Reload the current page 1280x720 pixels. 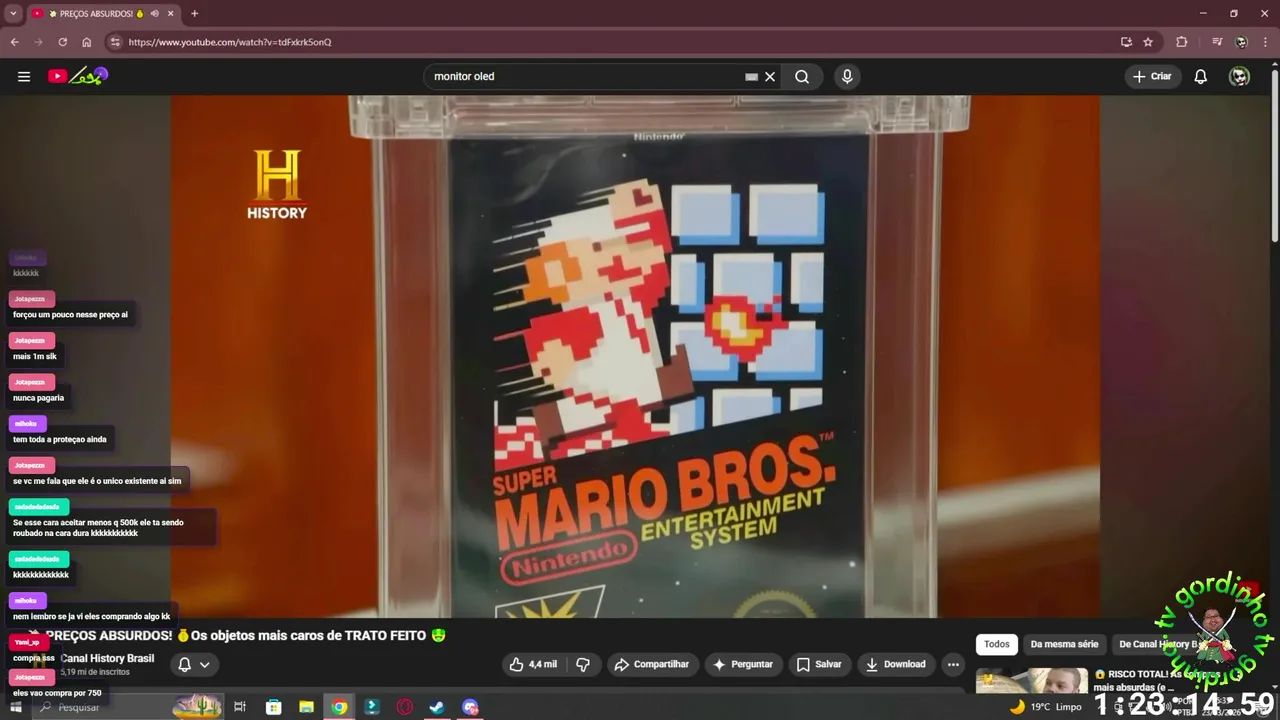[62, 42]
